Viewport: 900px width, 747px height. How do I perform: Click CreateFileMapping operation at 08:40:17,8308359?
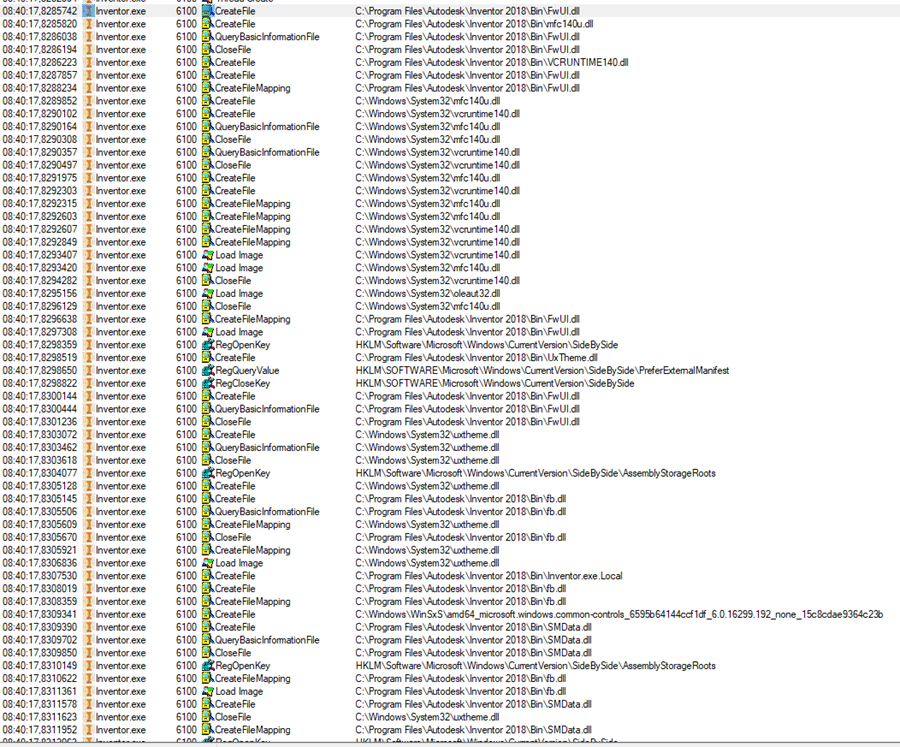253,601
